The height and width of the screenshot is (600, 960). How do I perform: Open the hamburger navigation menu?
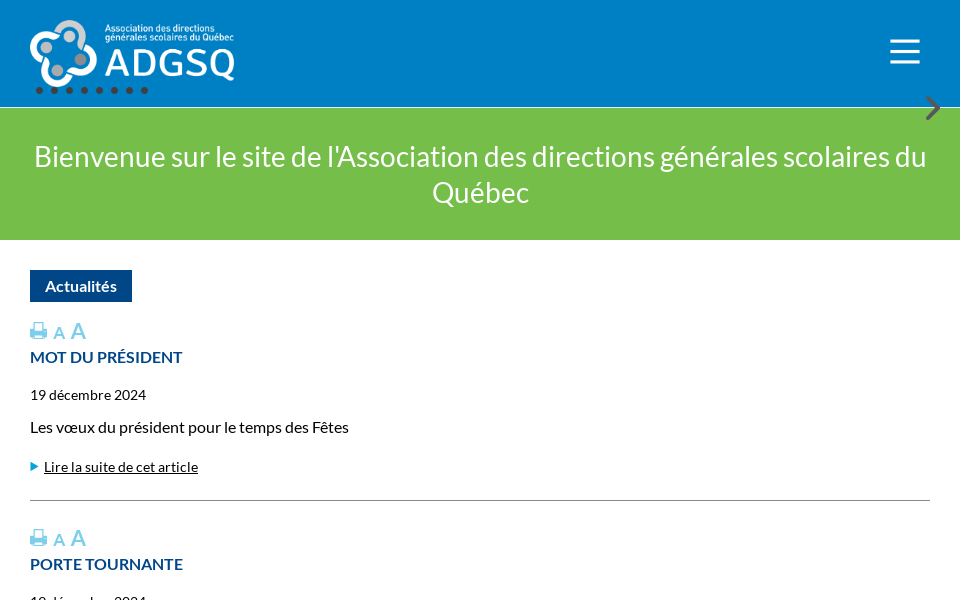[x=905, y=52]
